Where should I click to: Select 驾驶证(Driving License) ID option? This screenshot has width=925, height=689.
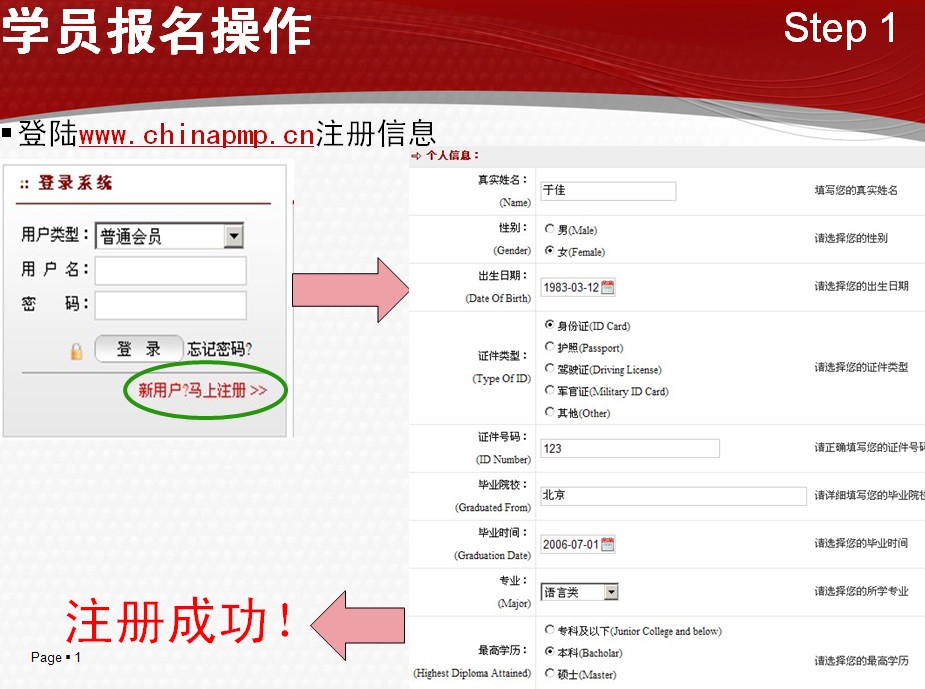tap(550, 369)
